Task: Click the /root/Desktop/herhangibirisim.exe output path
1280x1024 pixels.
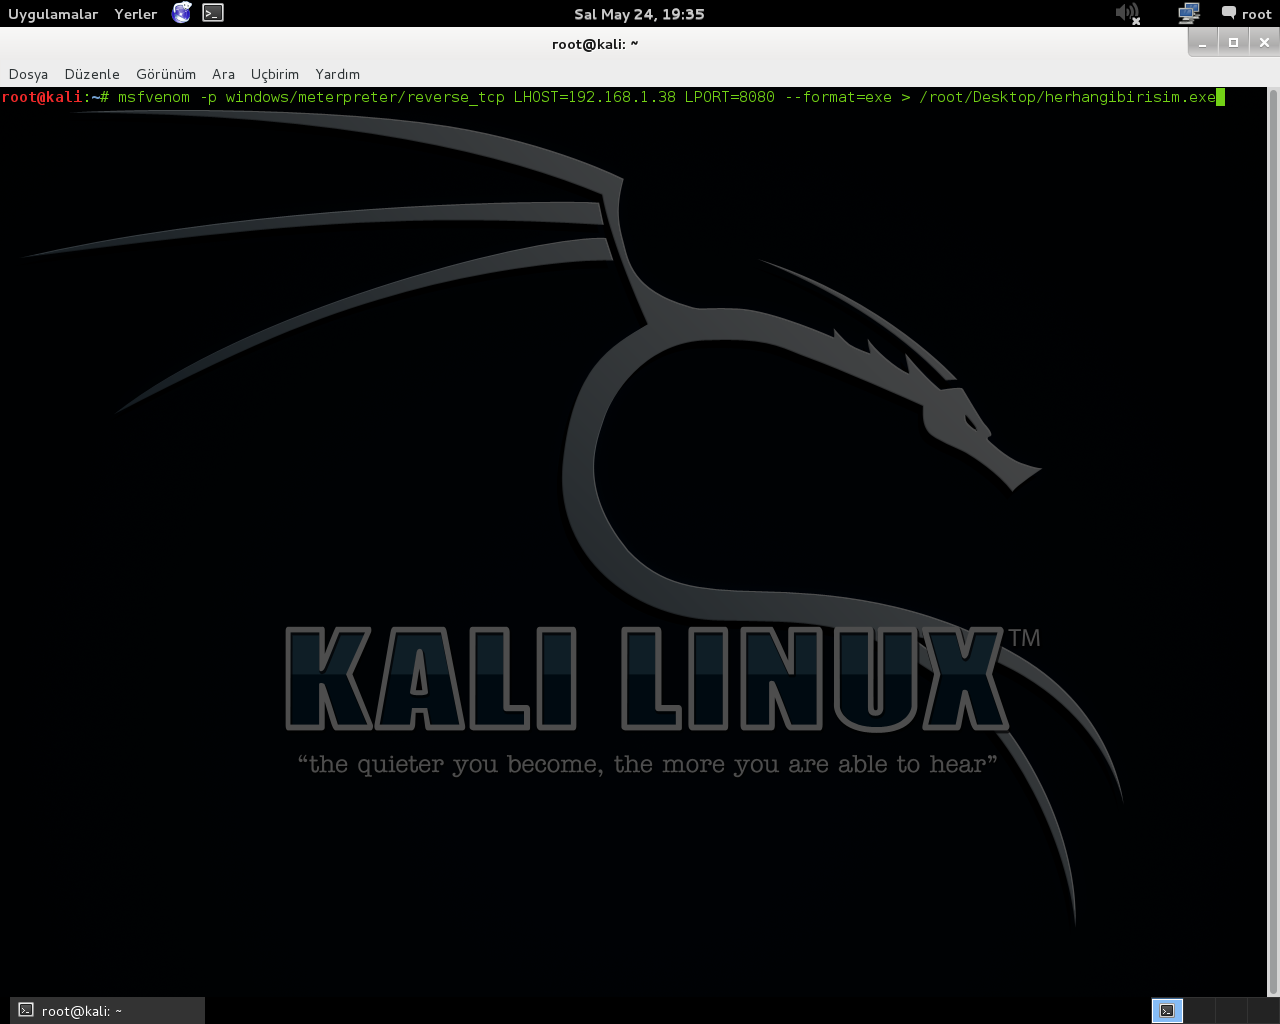Action: [1067, 97]
